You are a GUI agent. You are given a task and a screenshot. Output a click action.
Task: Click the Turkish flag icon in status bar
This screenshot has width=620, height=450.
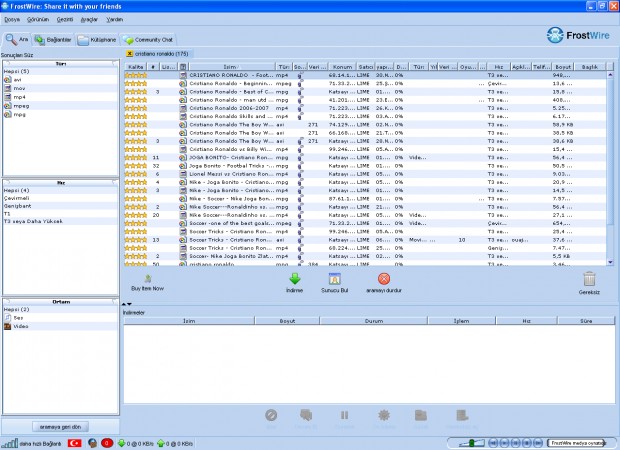74,443
